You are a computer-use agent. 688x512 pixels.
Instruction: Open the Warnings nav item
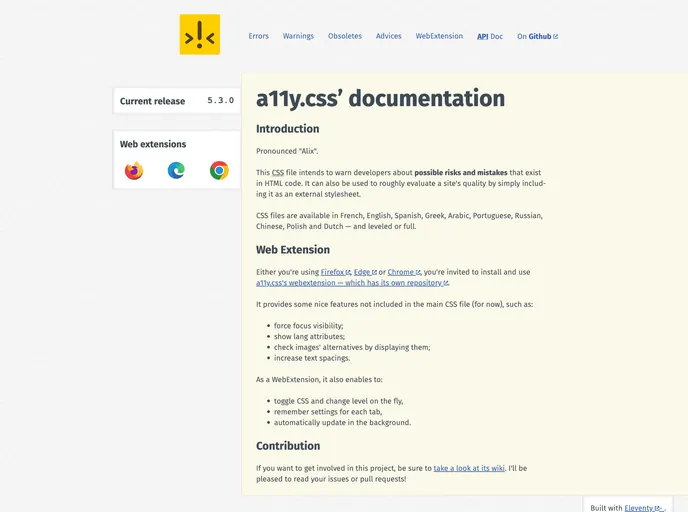coord(298,36)
